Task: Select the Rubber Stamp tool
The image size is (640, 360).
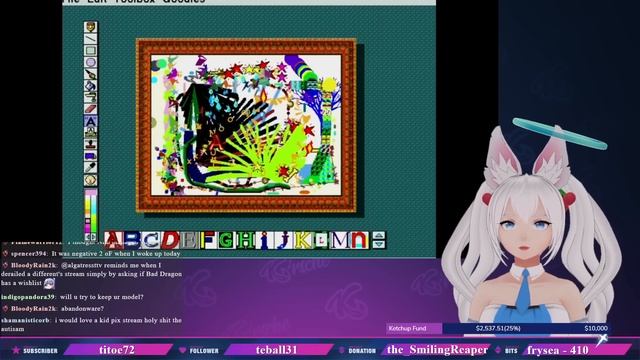Action: [91, 144]
